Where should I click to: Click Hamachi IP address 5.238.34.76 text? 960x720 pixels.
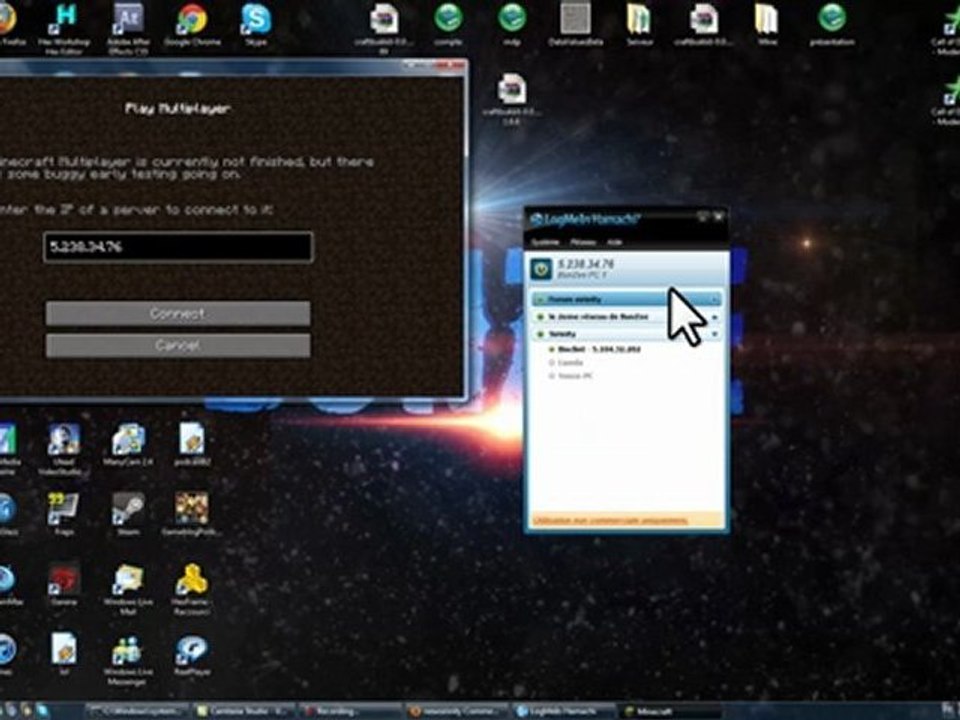[x=586, y=264]
